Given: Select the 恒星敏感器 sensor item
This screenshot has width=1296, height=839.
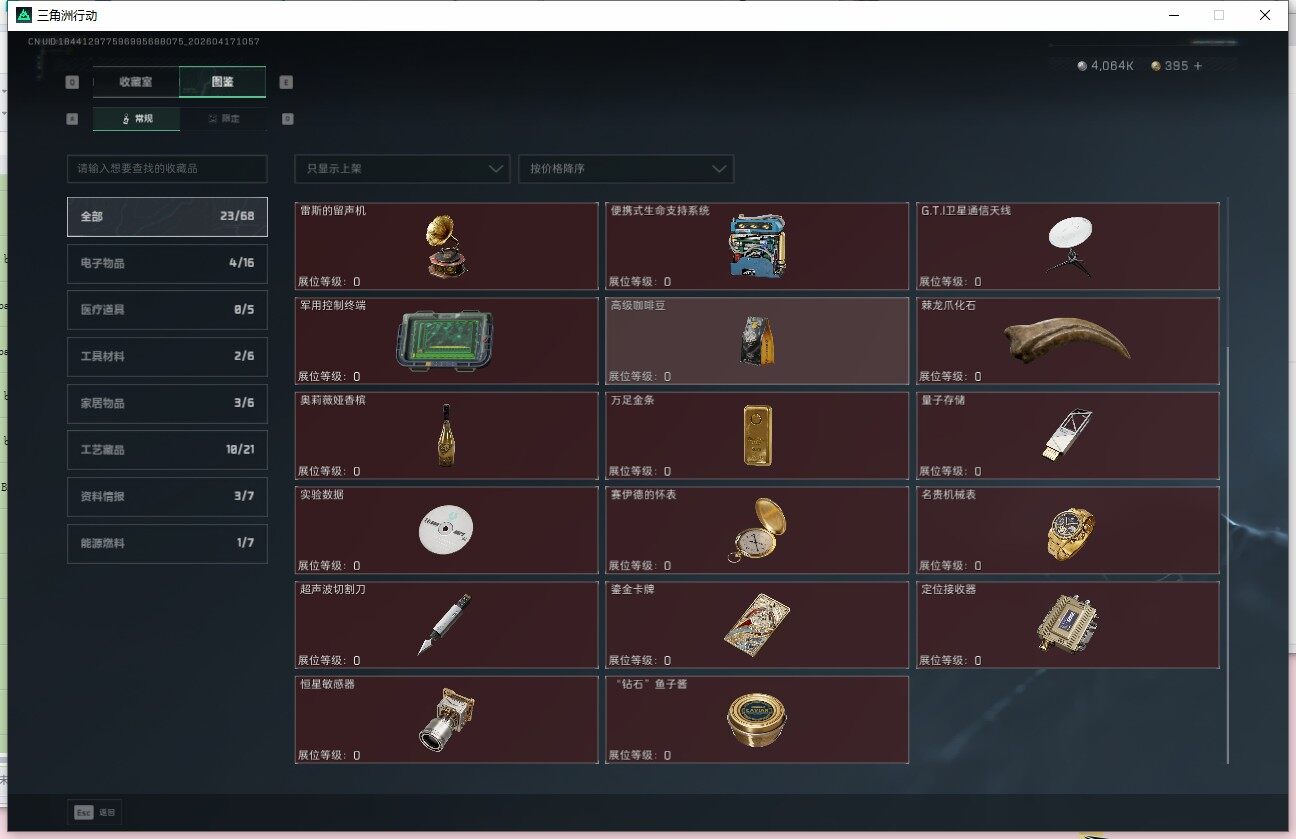Looking at the screenshot, I should [446, 720].
